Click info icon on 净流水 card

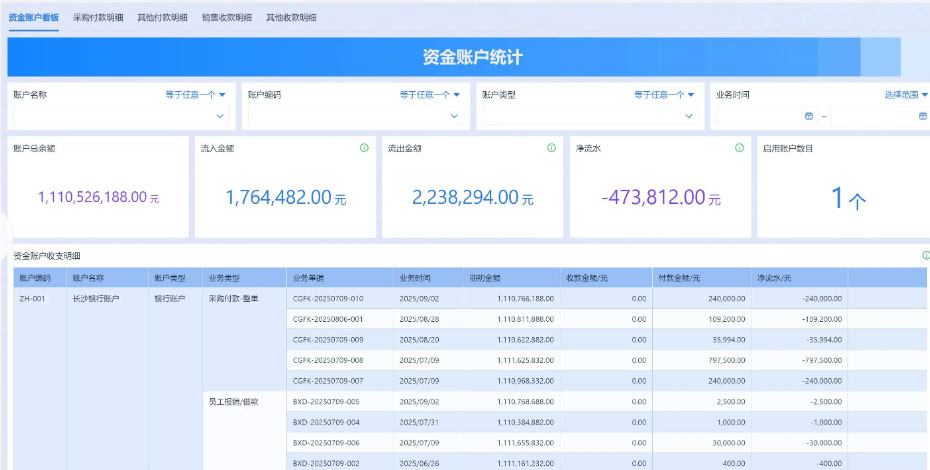click(739, 148)
